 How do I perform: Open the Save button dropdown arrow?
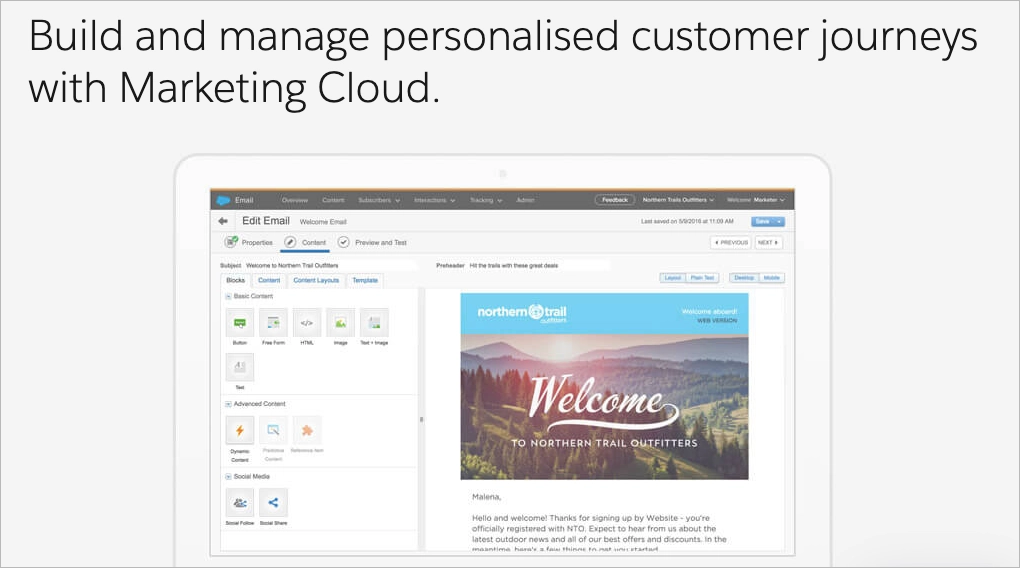[x=779, y=222]
